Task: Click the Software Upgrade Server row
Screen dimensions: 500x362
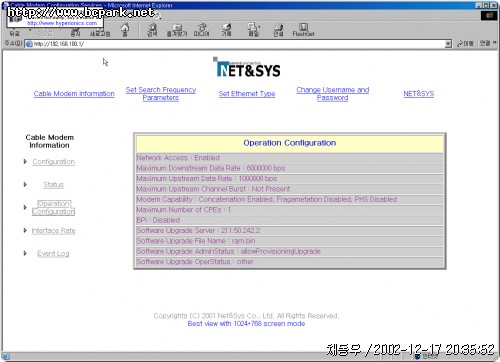Action: point(290,231)
